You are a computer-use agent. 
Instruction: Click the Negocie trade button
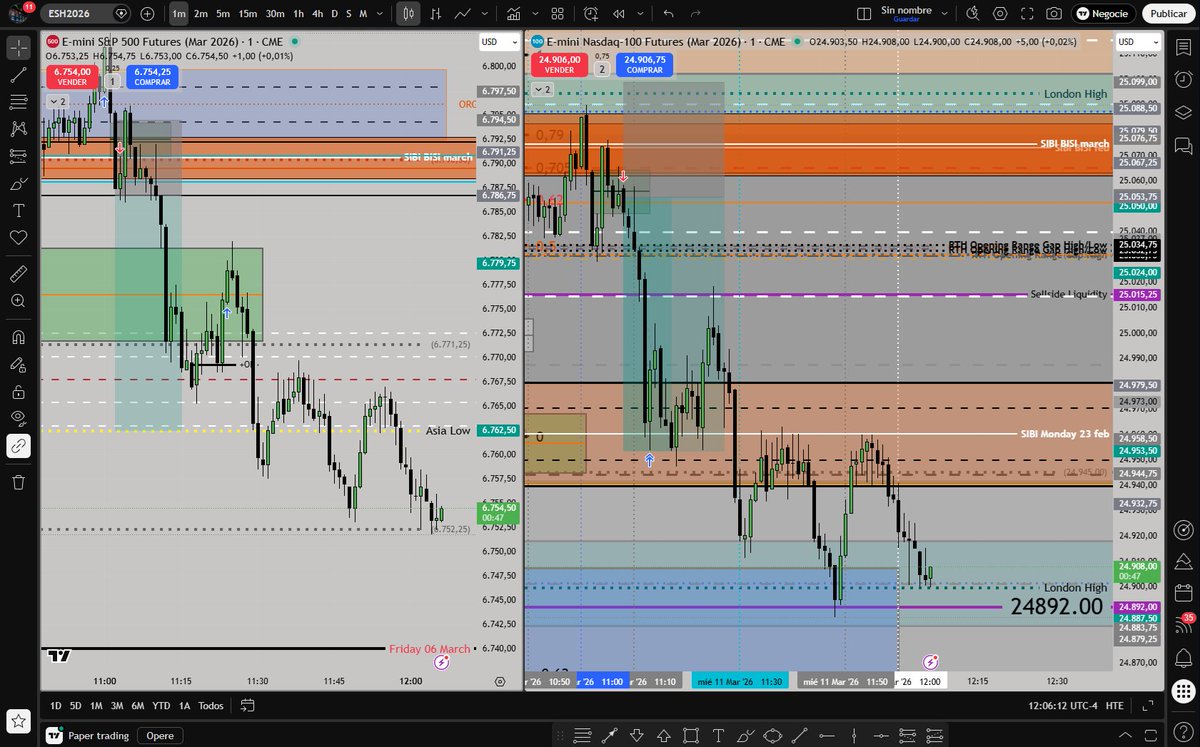[x=1104, y=14]
